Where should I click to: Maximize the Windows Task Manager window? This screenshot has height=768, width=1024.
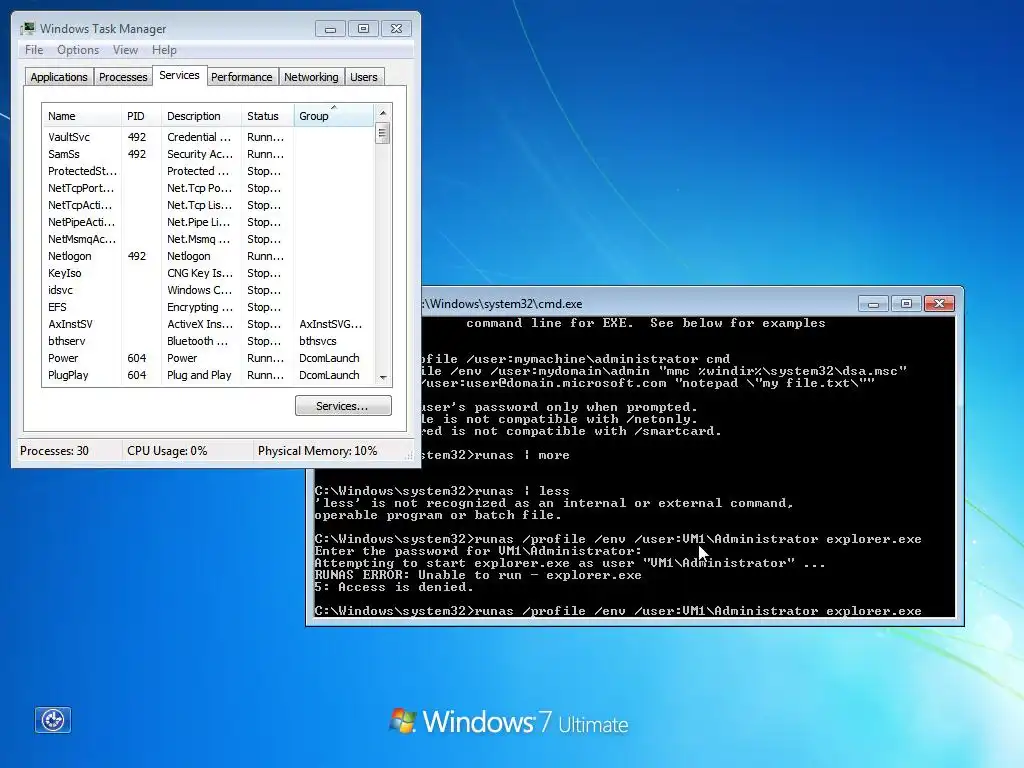[x=363, y=29]
